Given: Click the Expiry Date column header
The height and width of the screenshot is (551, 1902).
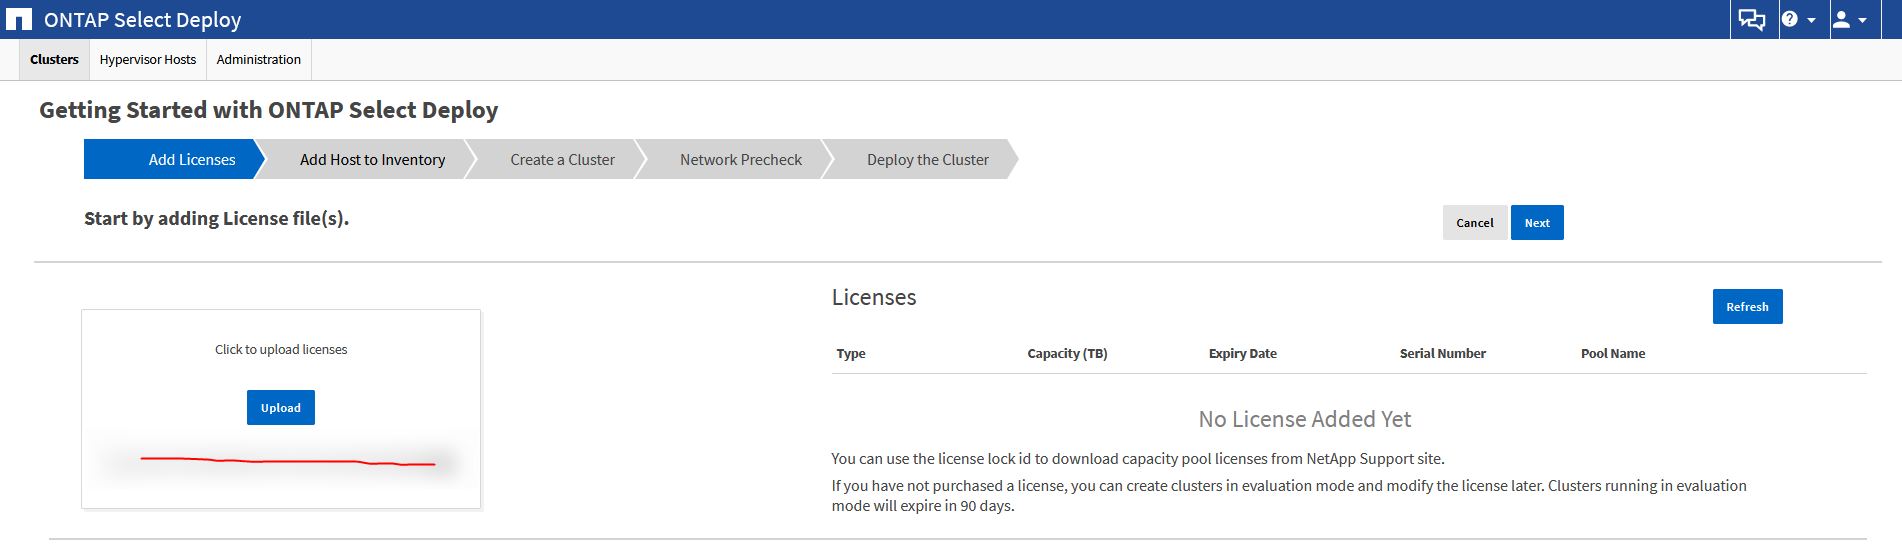Looking at the screenshot, I should pyautogui.click(x=1242, y=354).
